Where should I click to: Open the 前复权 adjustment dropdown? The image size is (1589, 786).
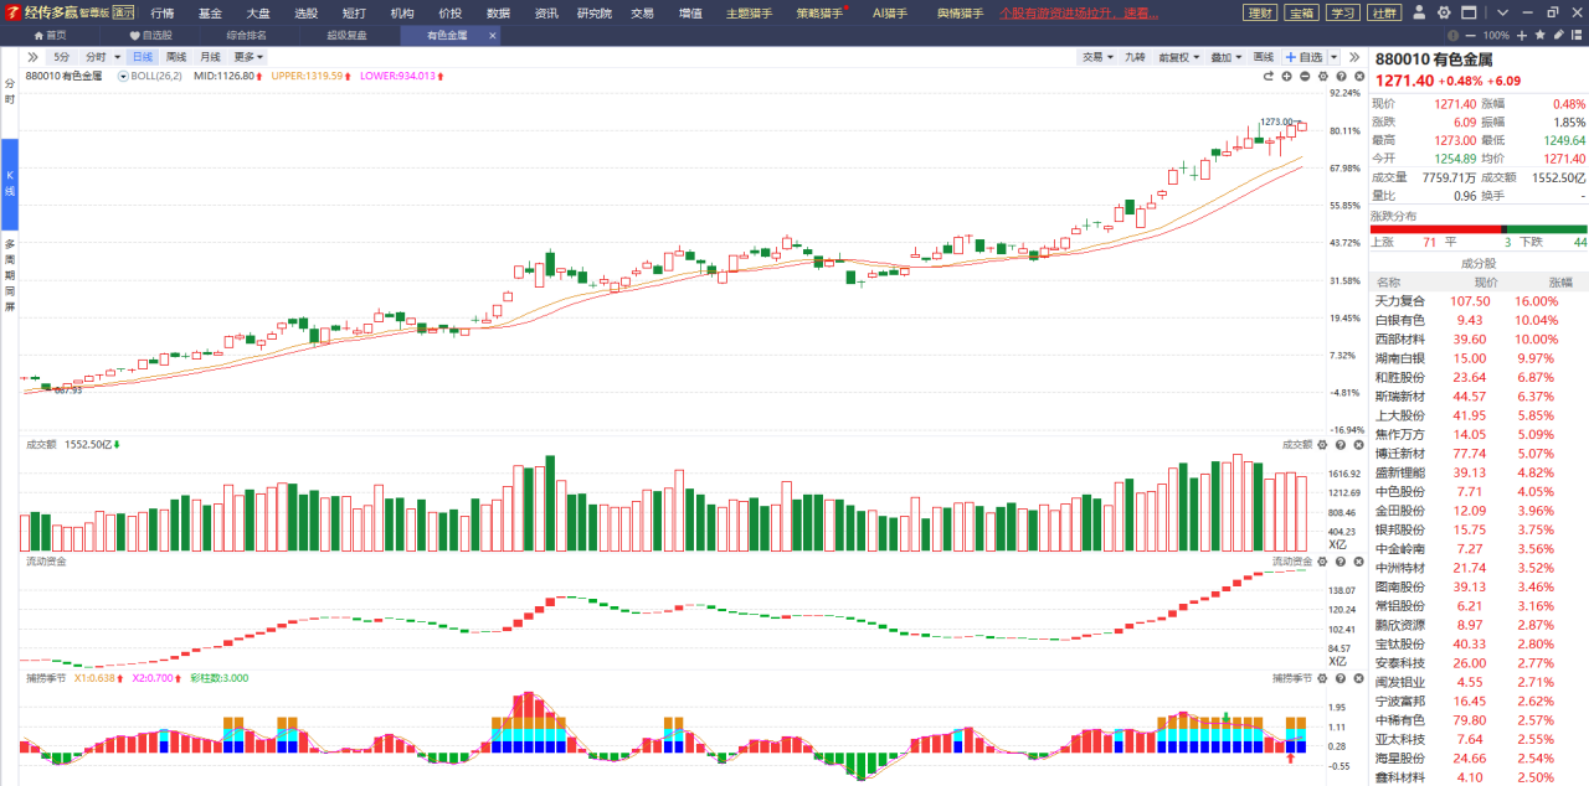[1178, 57]
